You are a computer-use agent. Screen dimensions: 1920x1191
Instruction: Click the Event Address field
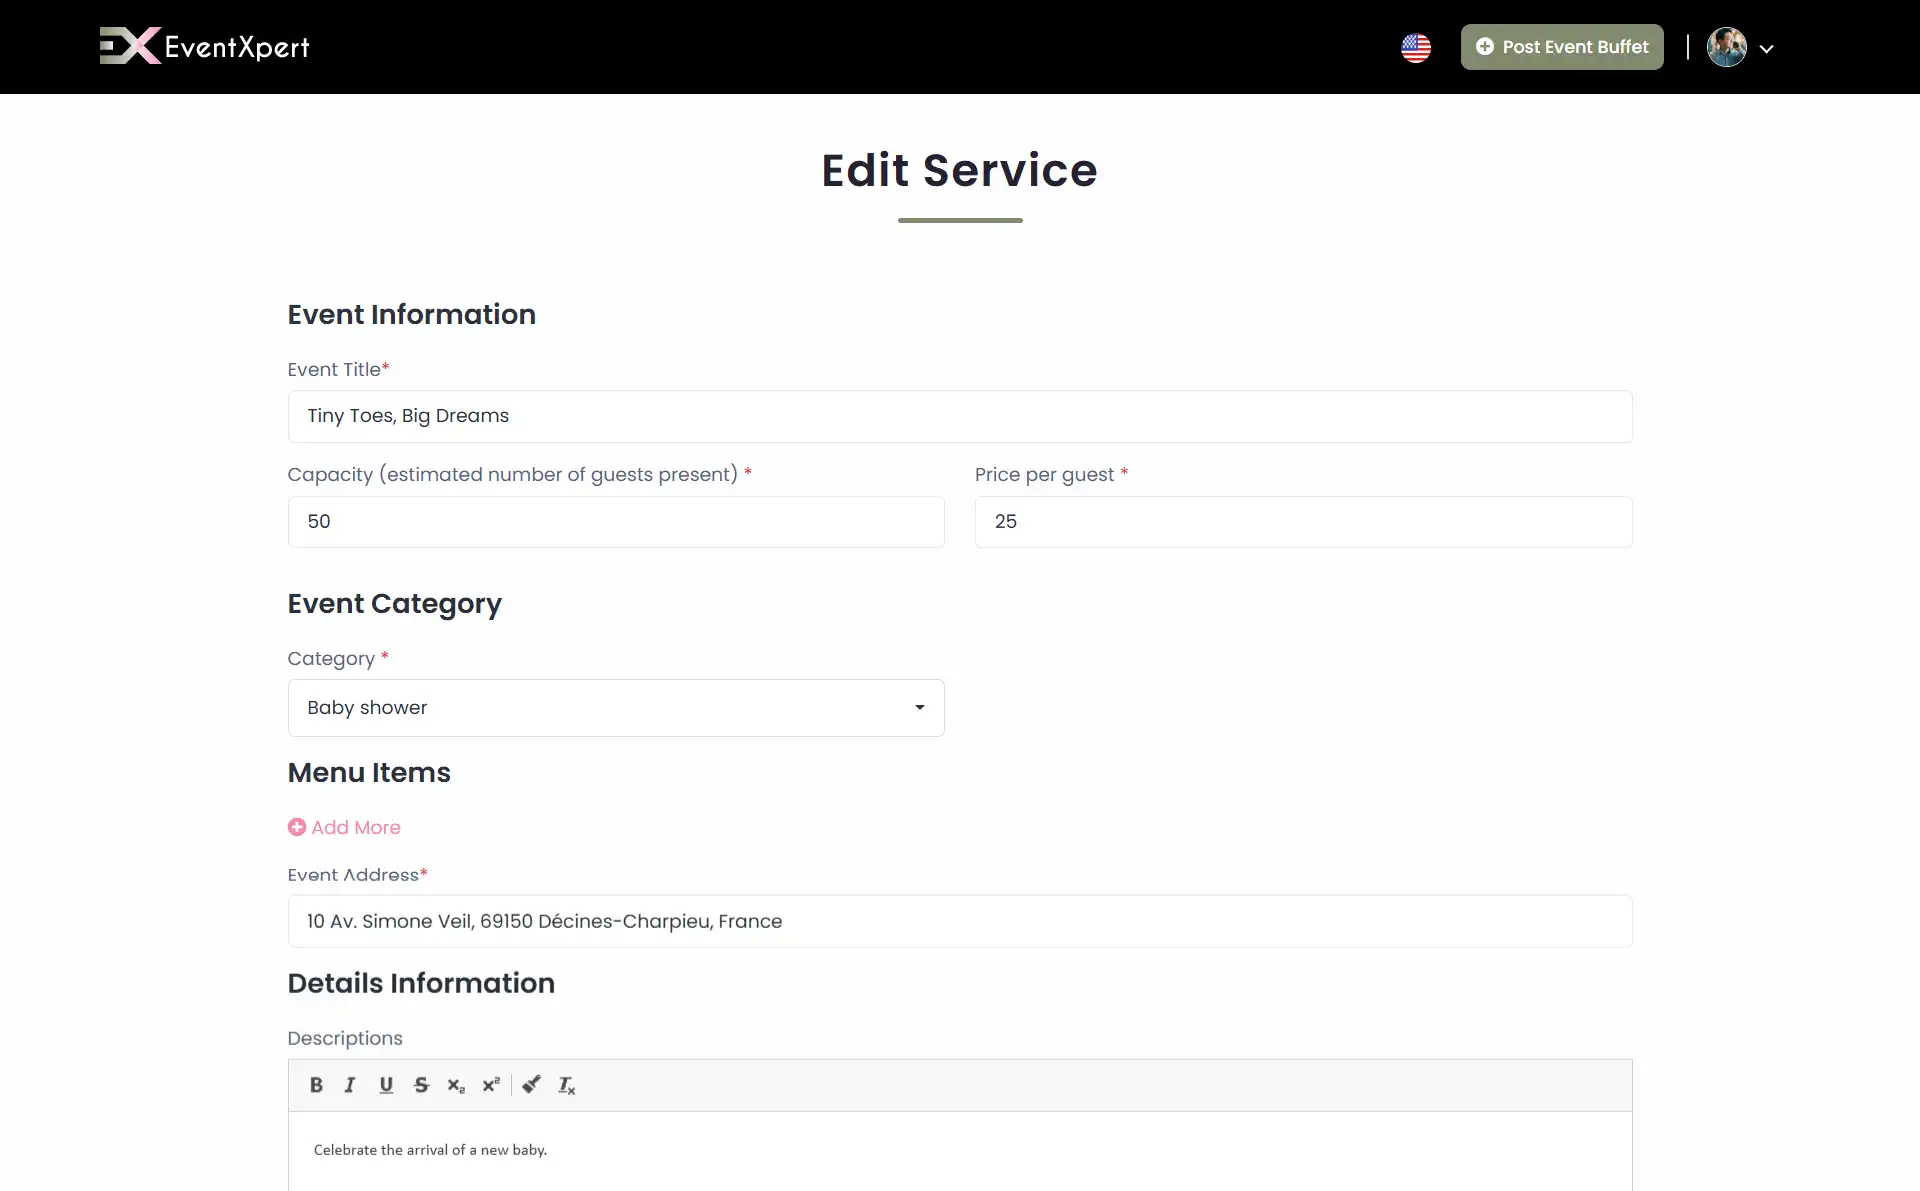pos(959,921)
